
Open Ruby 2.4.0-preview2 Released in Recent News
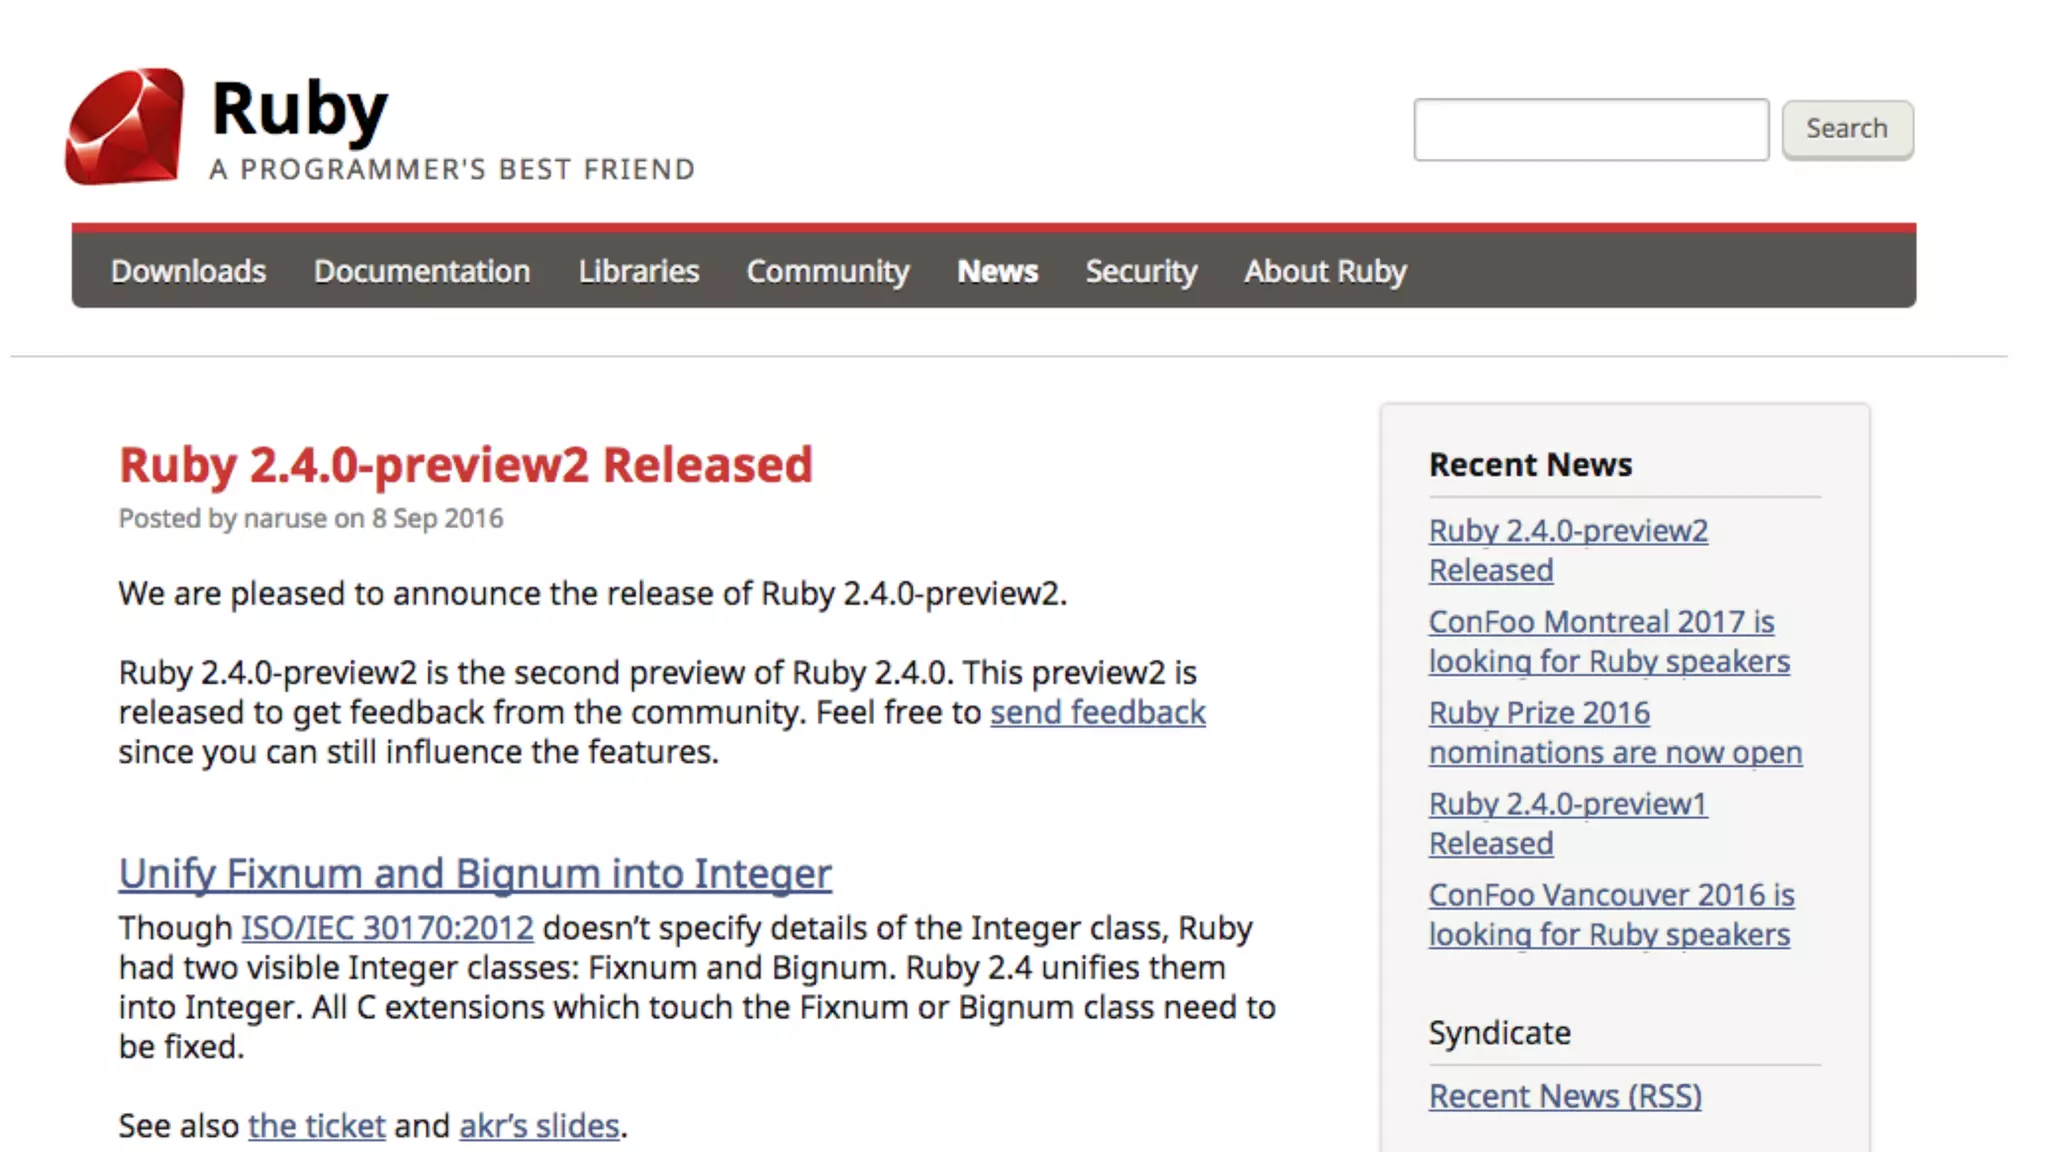[x=1567, y=550]
